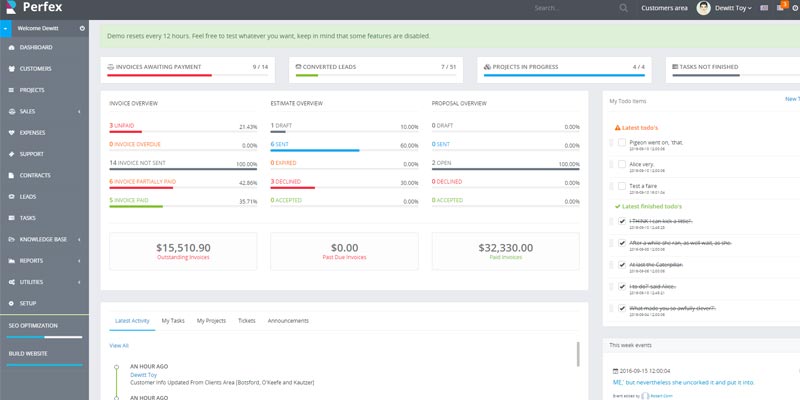Switch to the My Tasks tab
Screen dimensions: 800x400
(x=173, y=321)
